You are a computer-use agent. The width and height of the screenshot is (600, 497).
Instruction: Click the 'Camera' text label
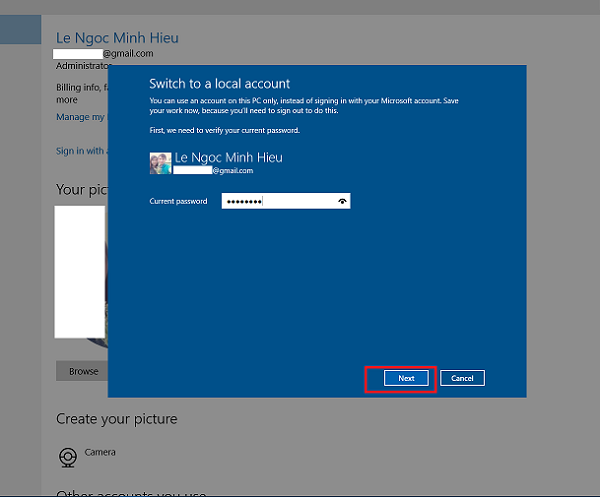pyautogui.click(x=100, y=452)
